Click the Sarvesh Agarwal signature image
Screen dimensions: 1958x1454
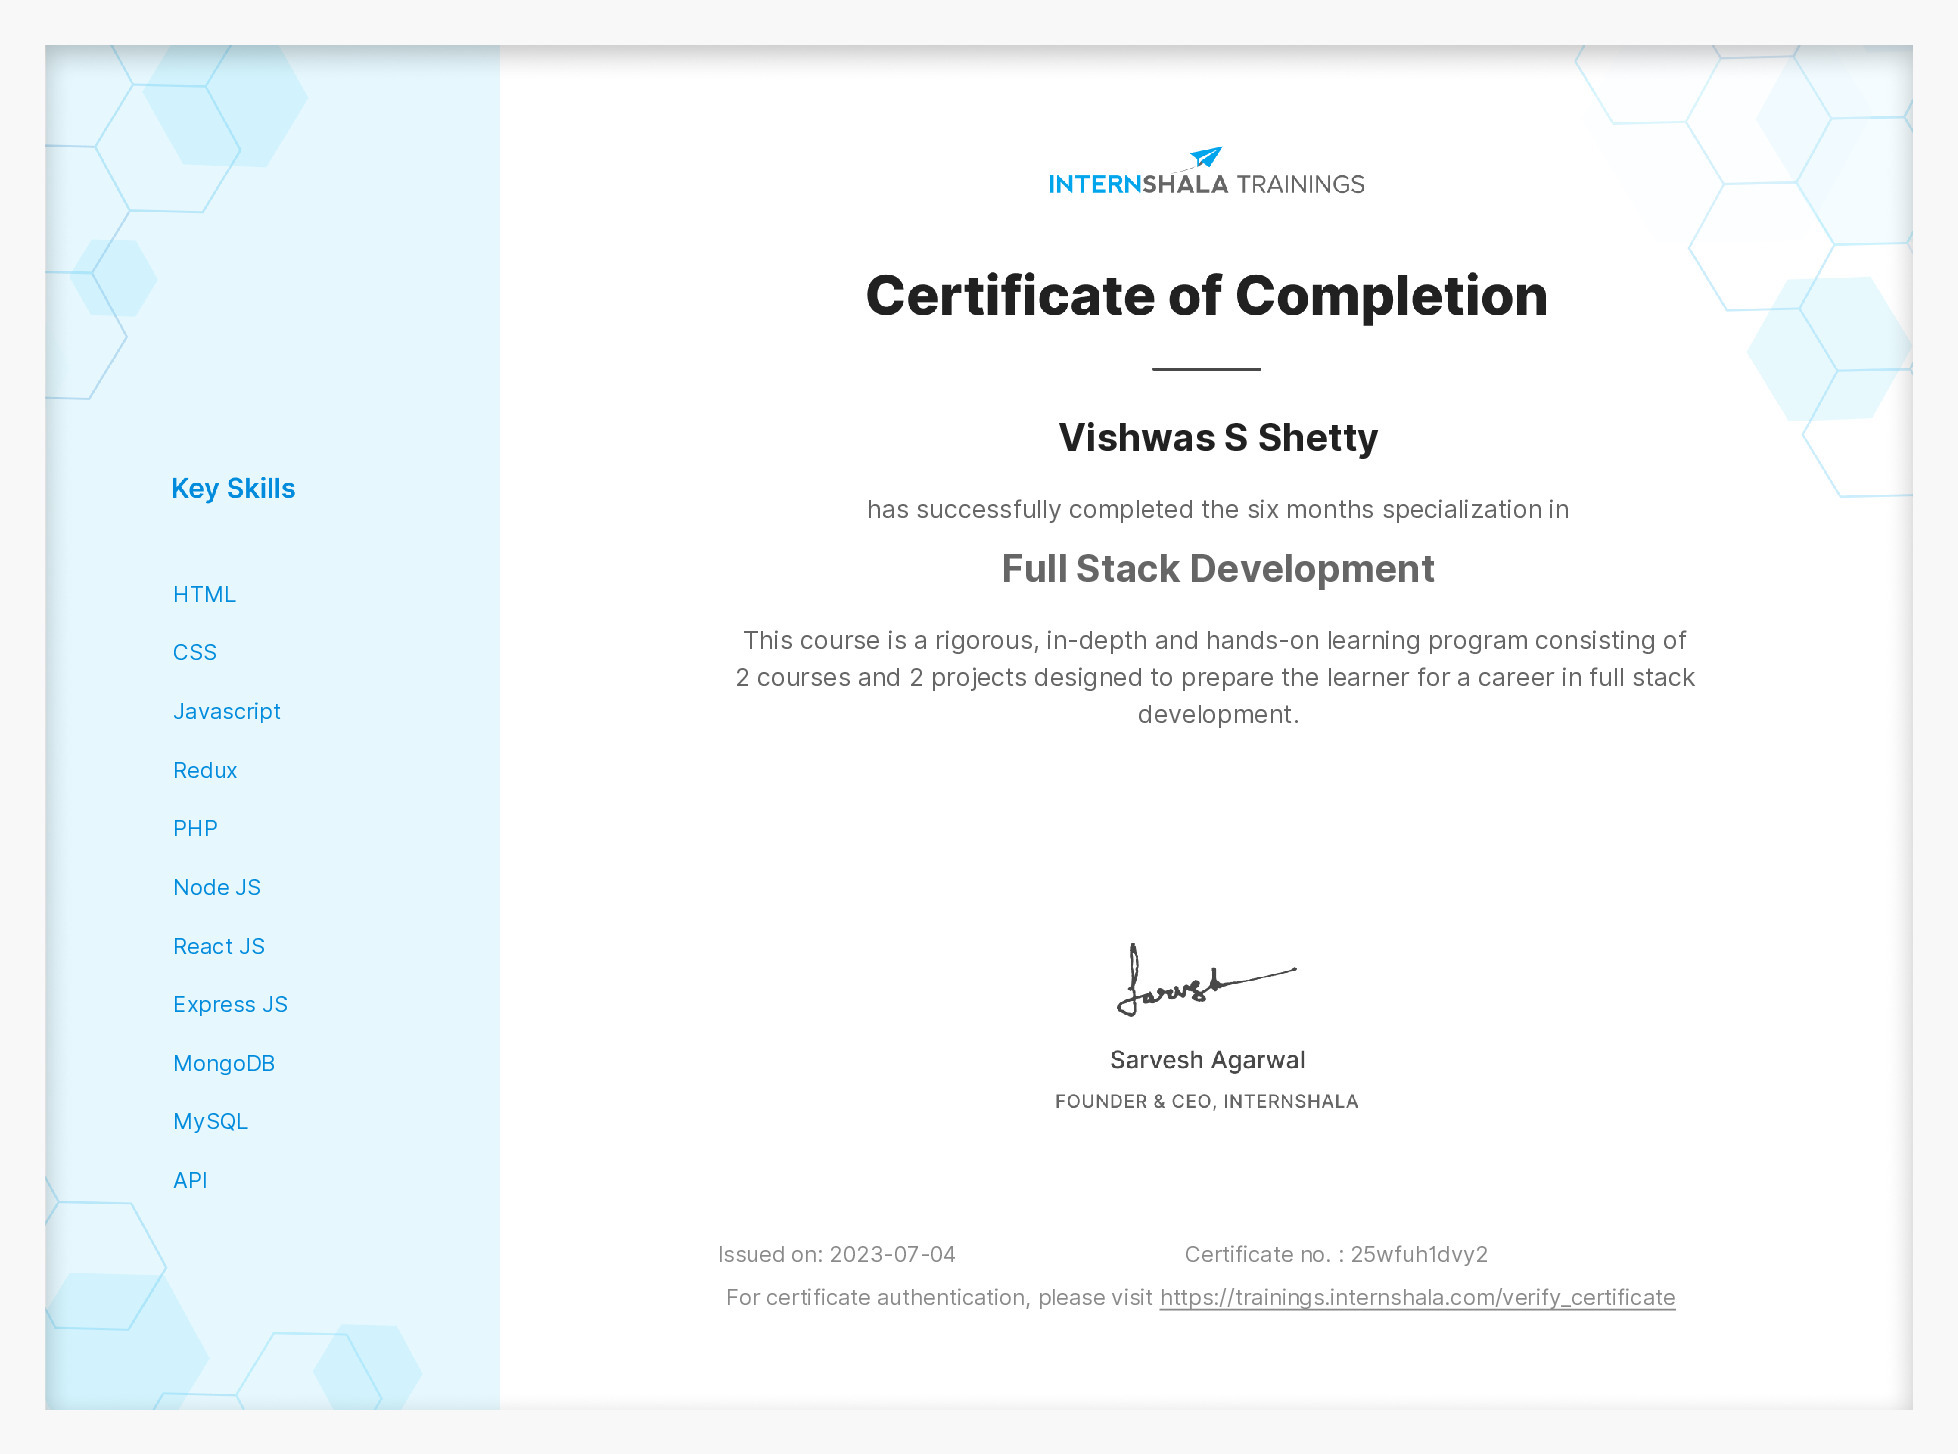click(1206, 980)
